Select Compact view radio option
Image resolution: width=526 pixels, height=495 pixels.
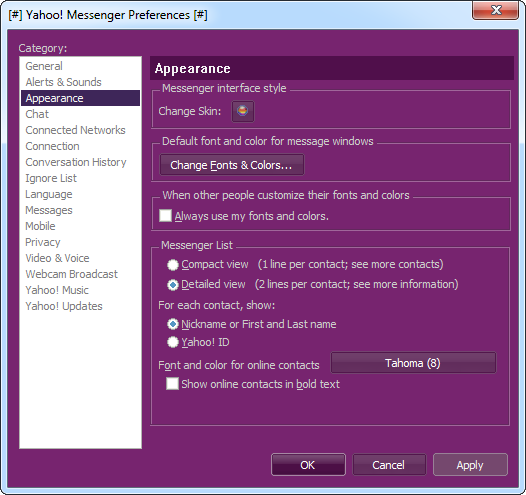tap(173, 265)
